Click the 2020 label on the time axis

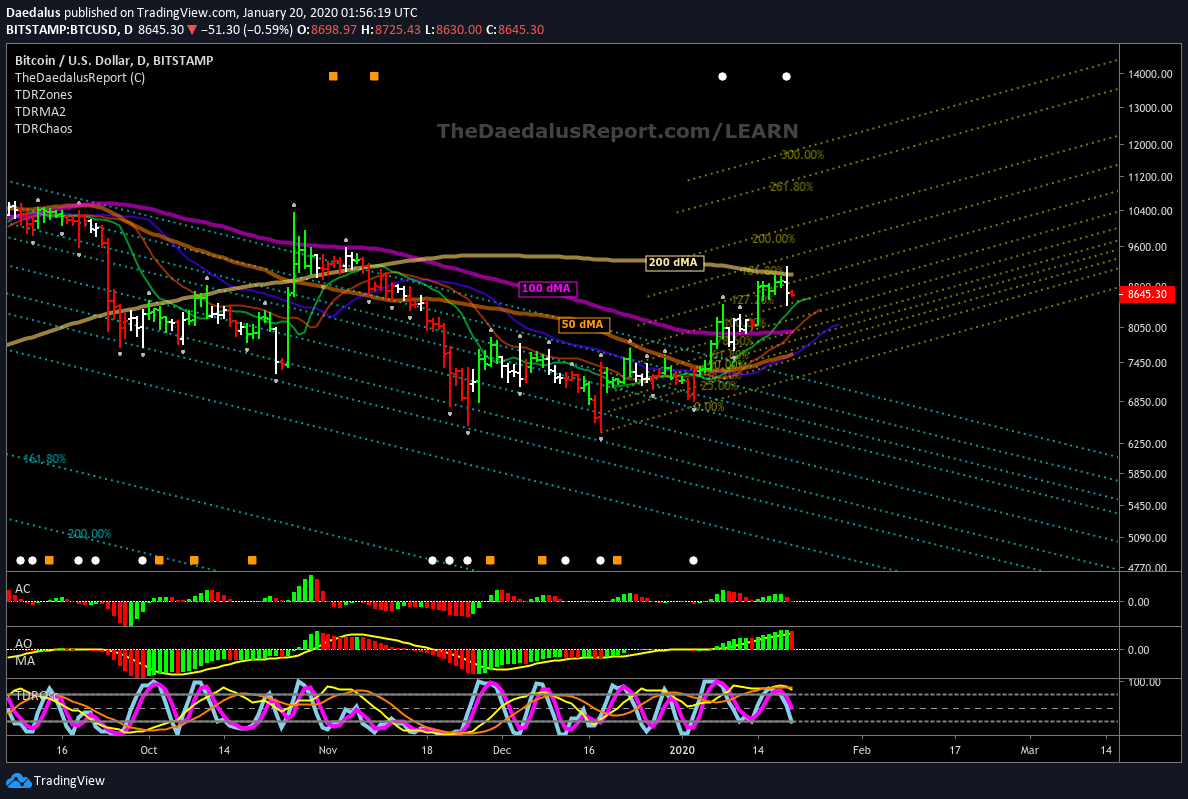[682, 751]
